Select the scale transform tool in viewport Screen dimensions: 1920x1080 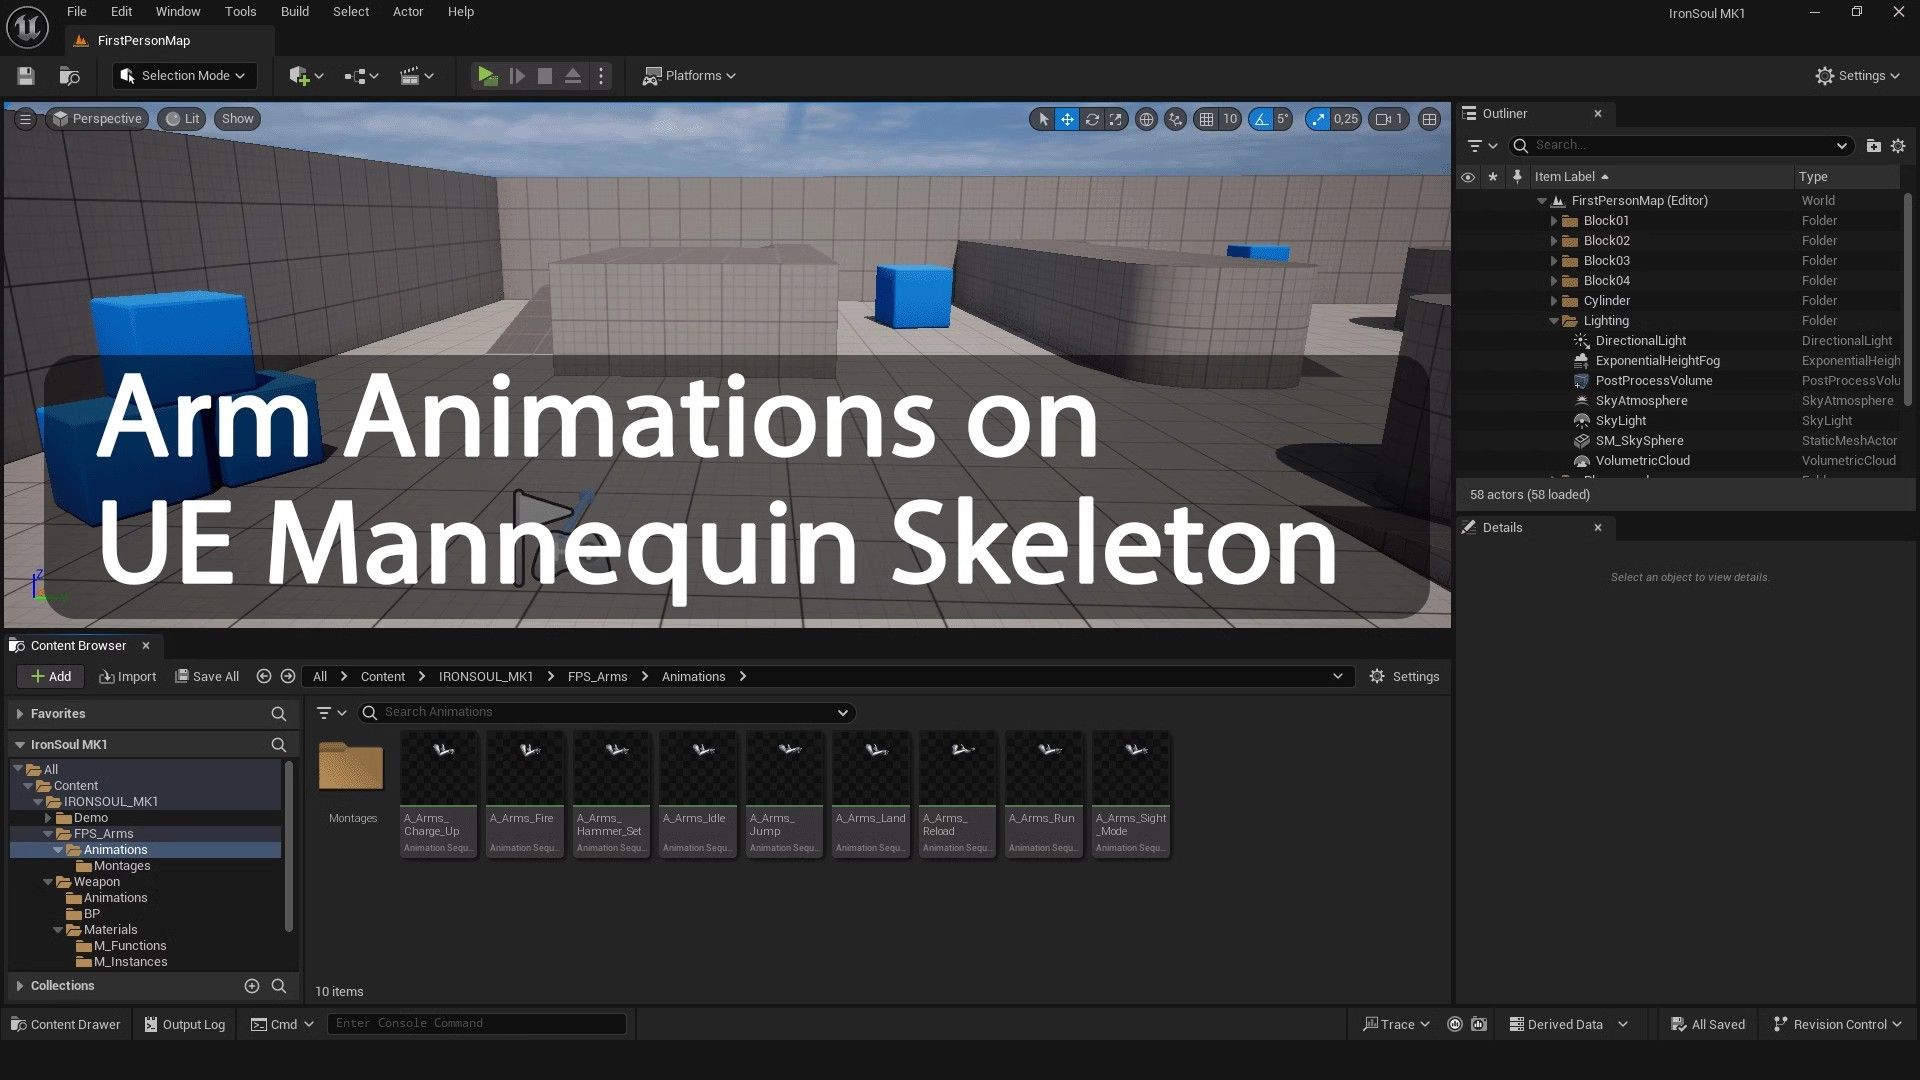(x=1116, y=119)
